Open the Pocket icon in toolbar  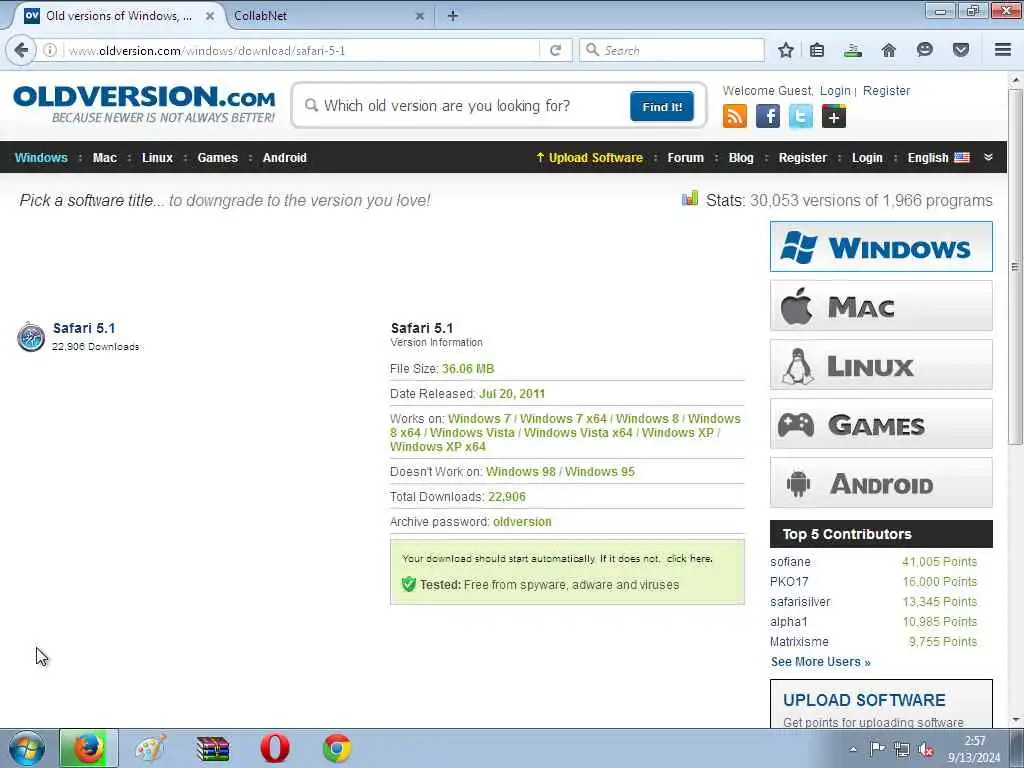pyautogui.click(x=960, y=50)
